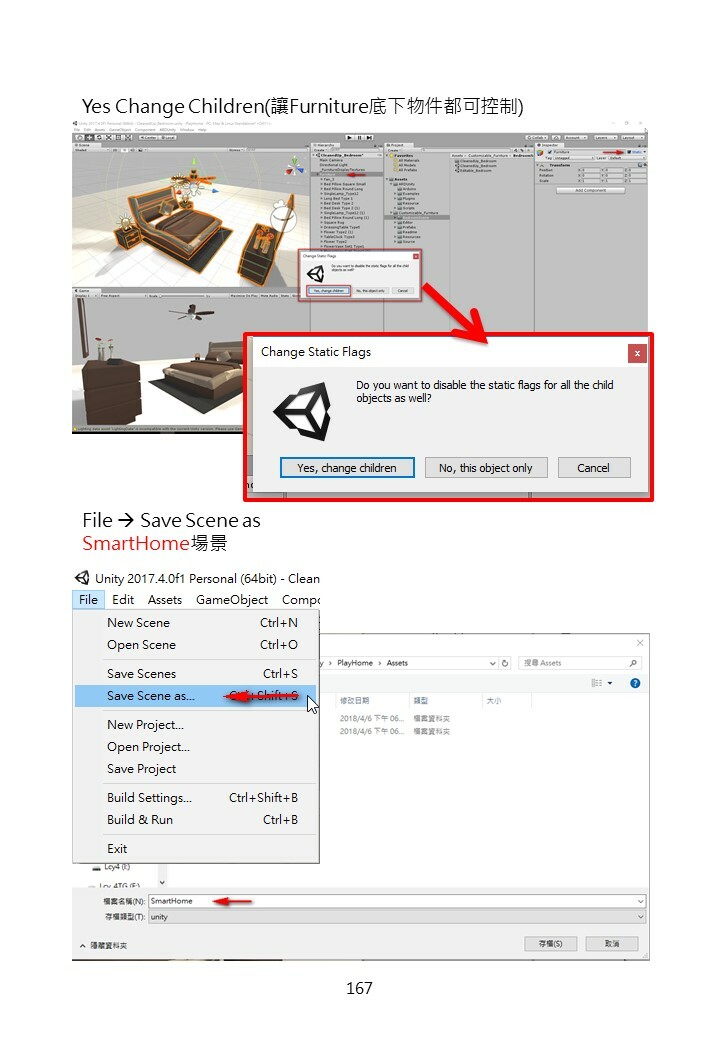Viewport: 720px width, 1040px height.
Task: Click the Game view Scale slider
Action: (182, 296)
